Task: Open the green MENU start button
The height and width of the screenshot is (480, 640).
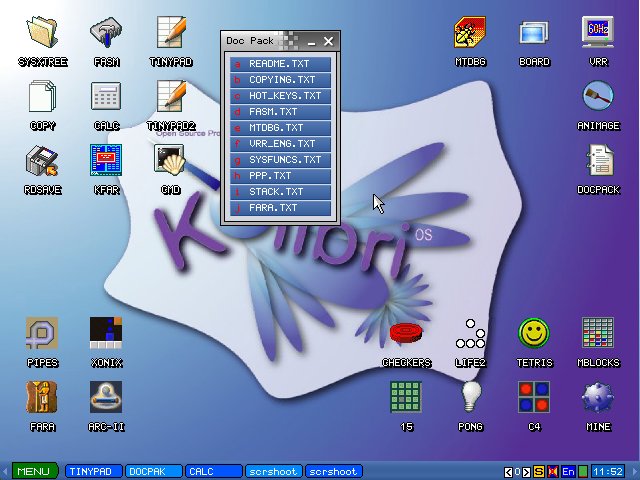Action: [x=33, y=471]
